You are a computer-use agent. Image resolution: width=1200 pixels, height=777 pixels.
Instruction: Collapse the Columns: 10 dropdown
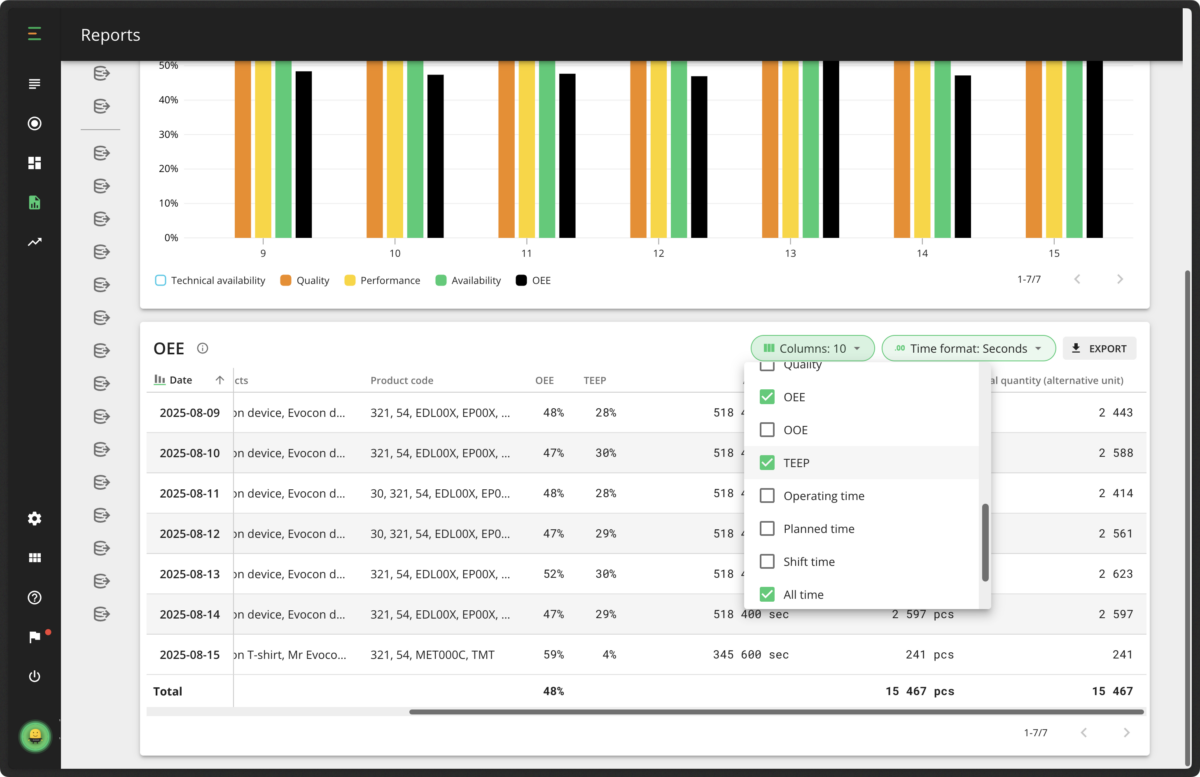812,349
